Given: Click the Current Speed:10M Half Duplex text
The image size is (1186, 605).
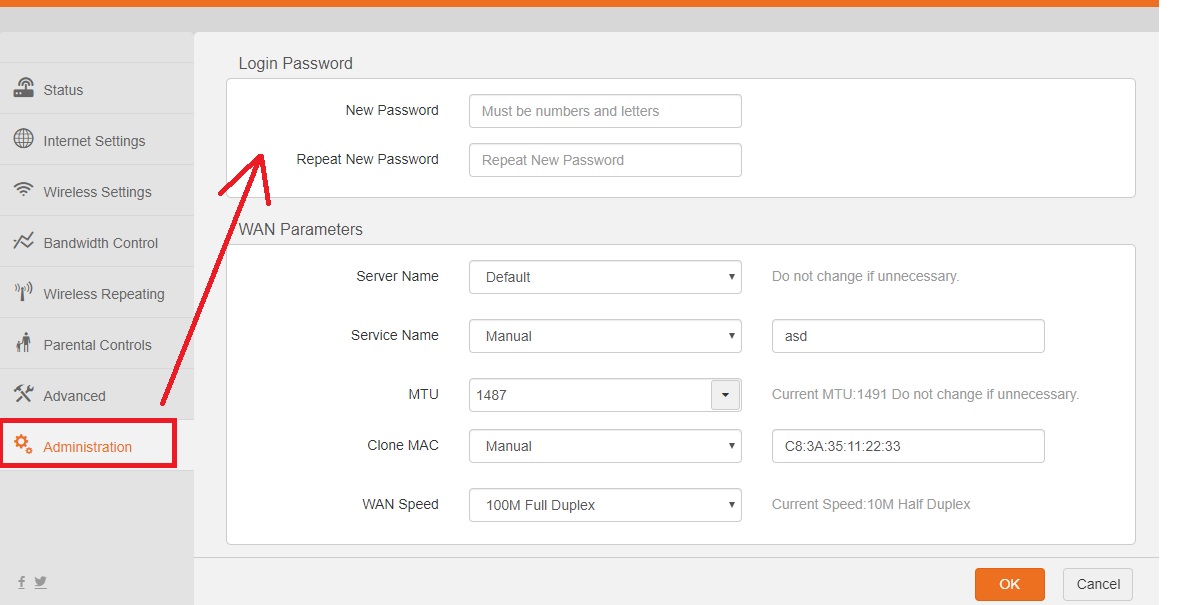Looking at the screenshot, I should [871, 504].
